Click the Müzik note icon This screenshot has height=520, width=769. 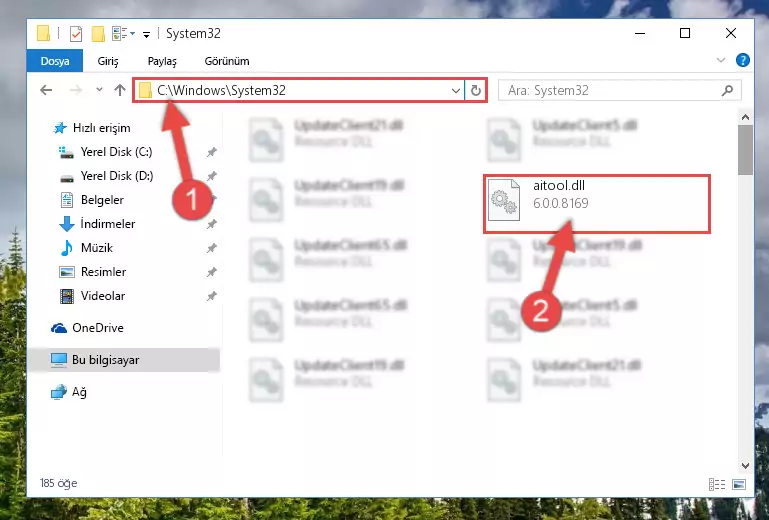(x=67, y=248)
